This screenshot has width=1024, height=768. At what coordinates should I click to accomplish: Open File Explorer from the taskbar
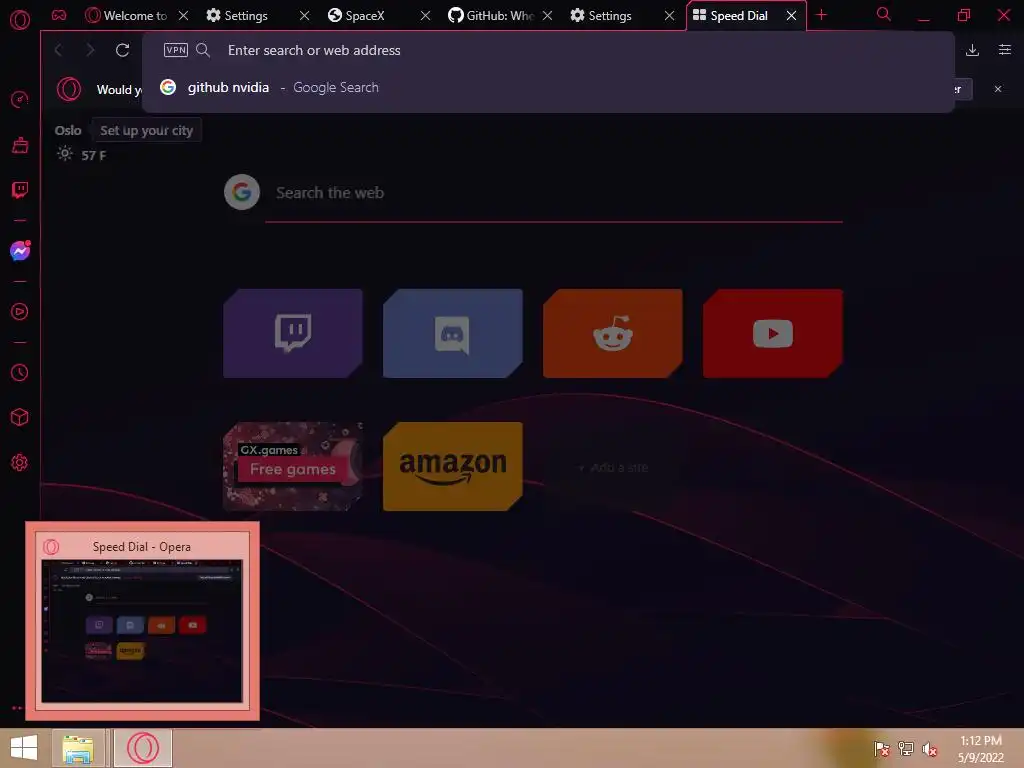pos(78,748)
